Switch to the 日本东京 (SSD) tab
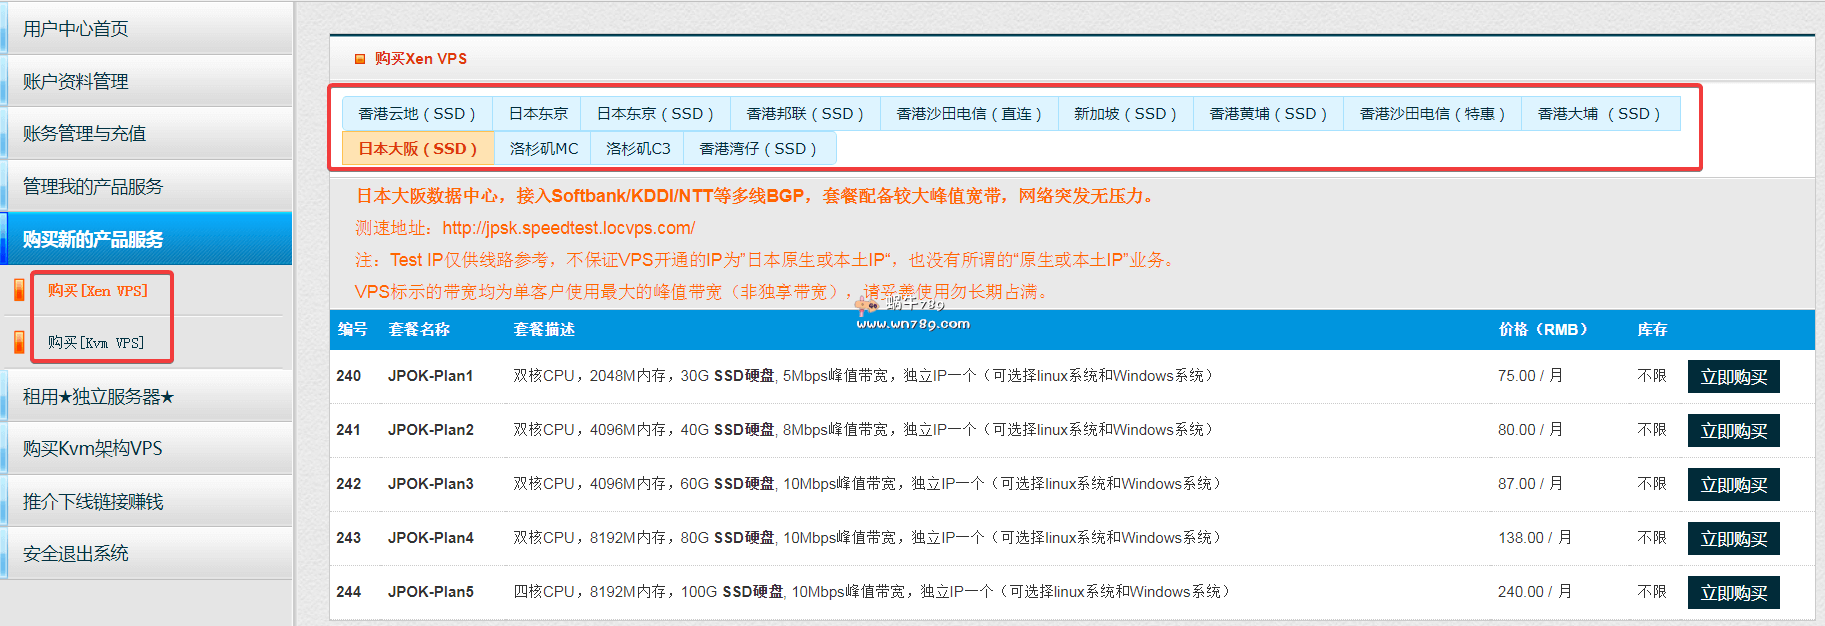The width and height of the screenshot is (1825, 626). [x=655, y=114]
